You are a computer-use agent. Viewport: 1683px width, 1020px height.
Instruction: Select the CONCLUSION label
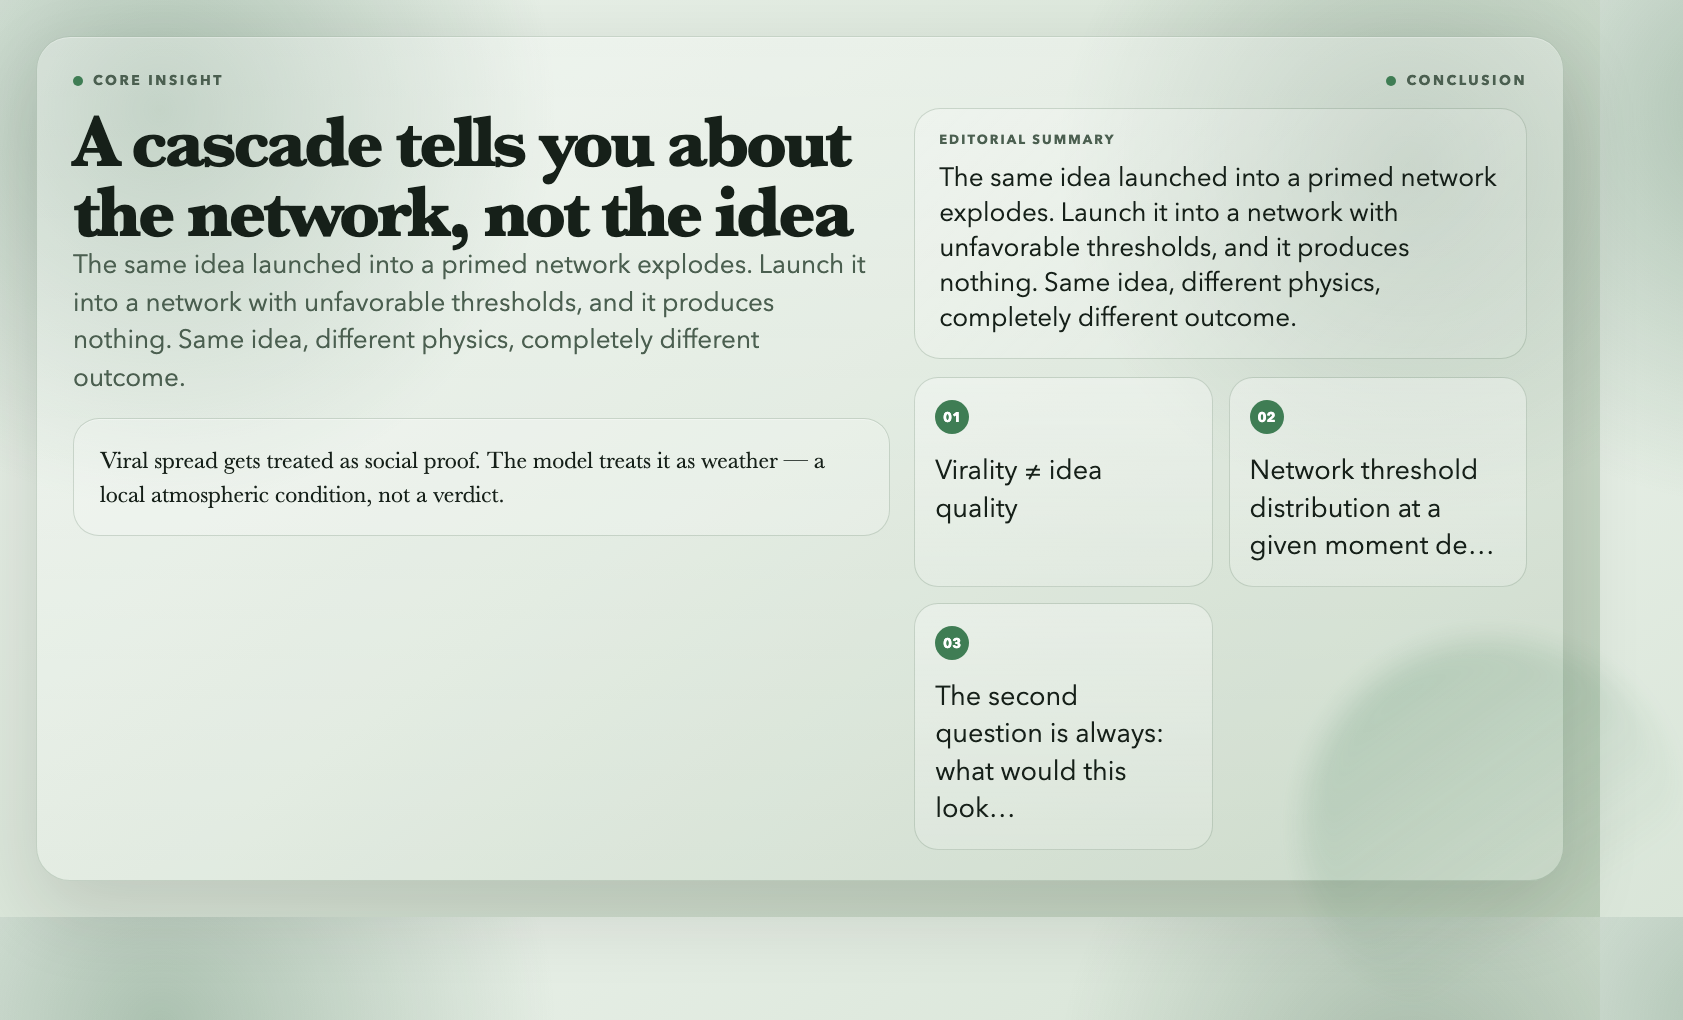(1465, 80)
